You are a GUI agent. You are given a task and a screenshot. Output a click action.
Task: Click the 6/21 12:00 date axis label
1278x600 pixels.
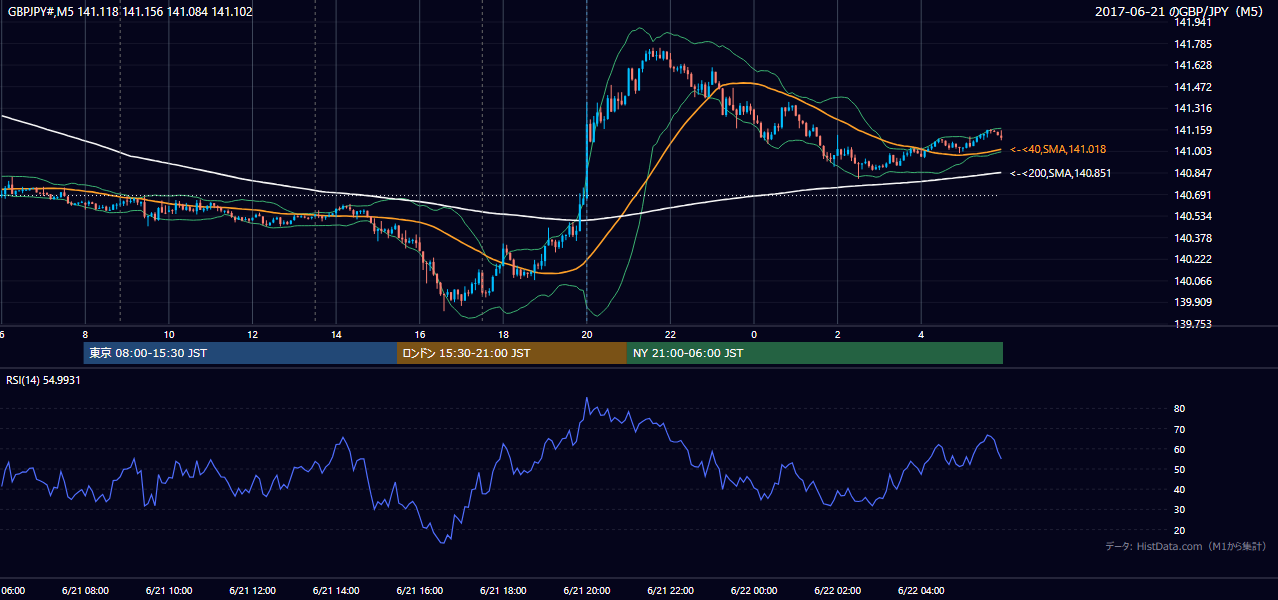coord(252,590)
